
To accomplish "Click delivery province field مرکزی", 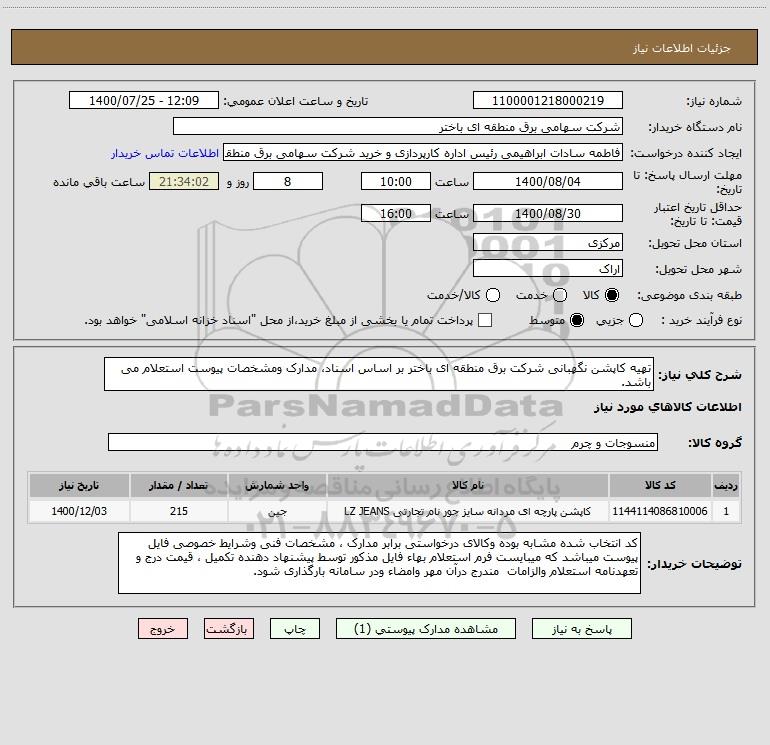I will pyautogui.click(x=548, y=243).
